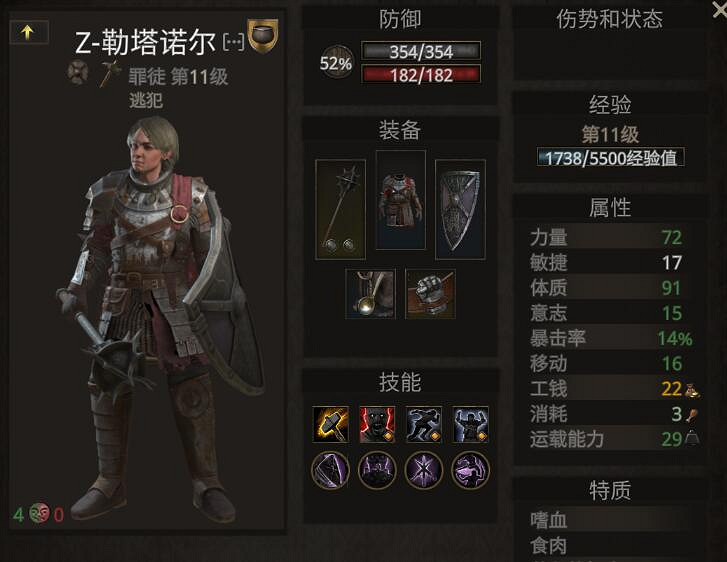Select the flexing figure skill icon
The width and height of the screenshot is (727, 562).
[x=471, y=424]
